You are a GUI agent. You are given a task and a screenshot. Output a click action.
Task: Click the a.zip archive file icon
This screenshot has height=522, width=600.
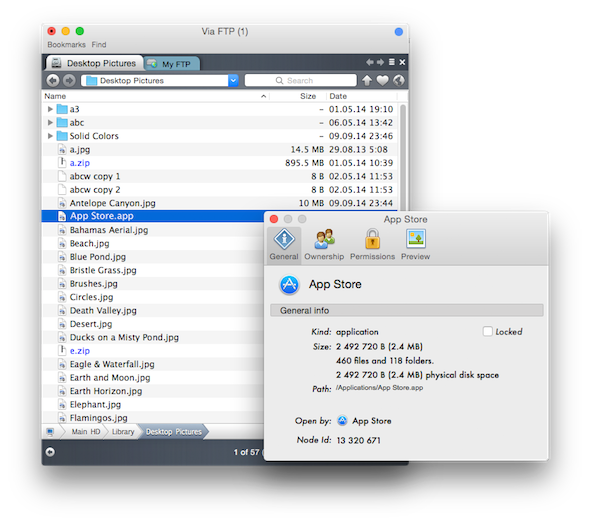pos(62,163)
